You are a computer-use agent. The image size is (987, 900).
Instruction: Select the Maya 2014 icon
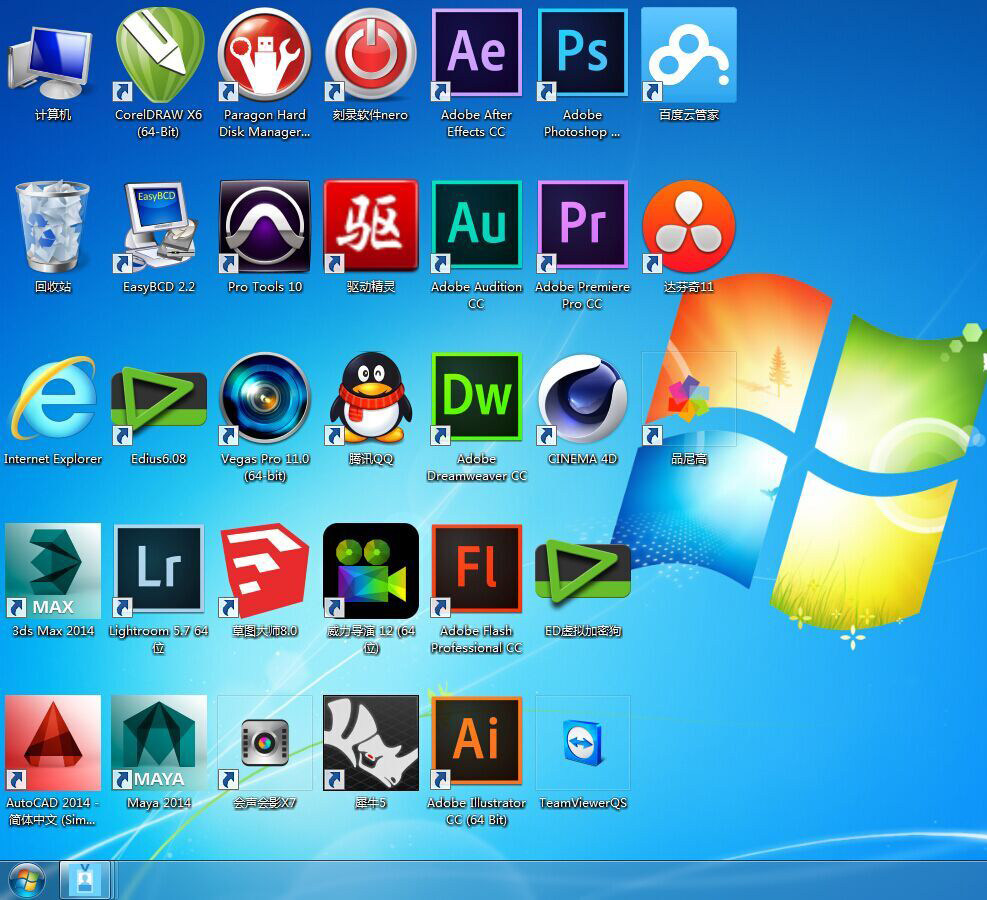point(159,743)
